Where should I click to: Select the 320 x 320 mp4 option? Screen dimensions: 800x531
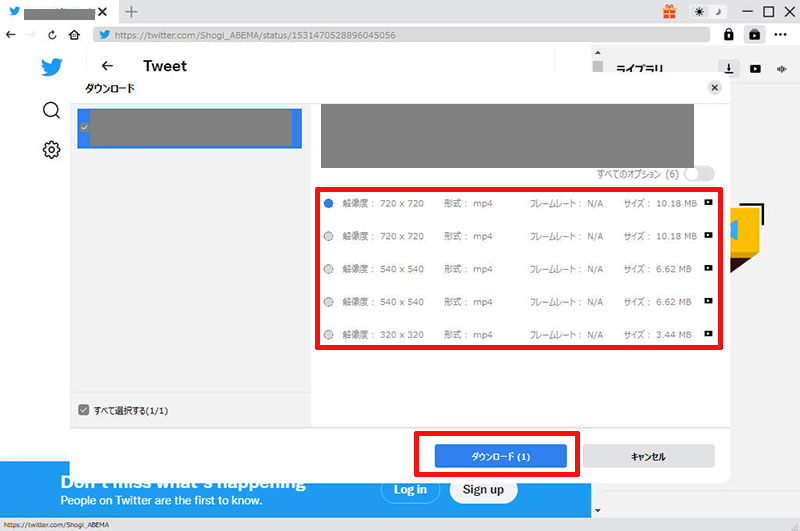point(328,334)
